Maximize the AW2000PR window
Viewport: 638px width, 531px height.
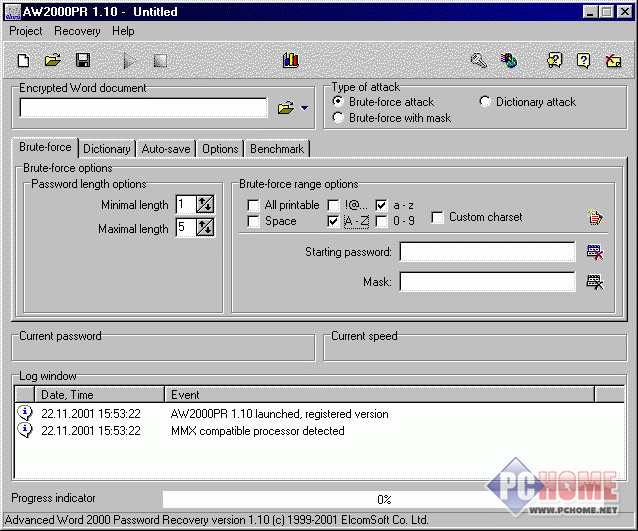(606, 12)
